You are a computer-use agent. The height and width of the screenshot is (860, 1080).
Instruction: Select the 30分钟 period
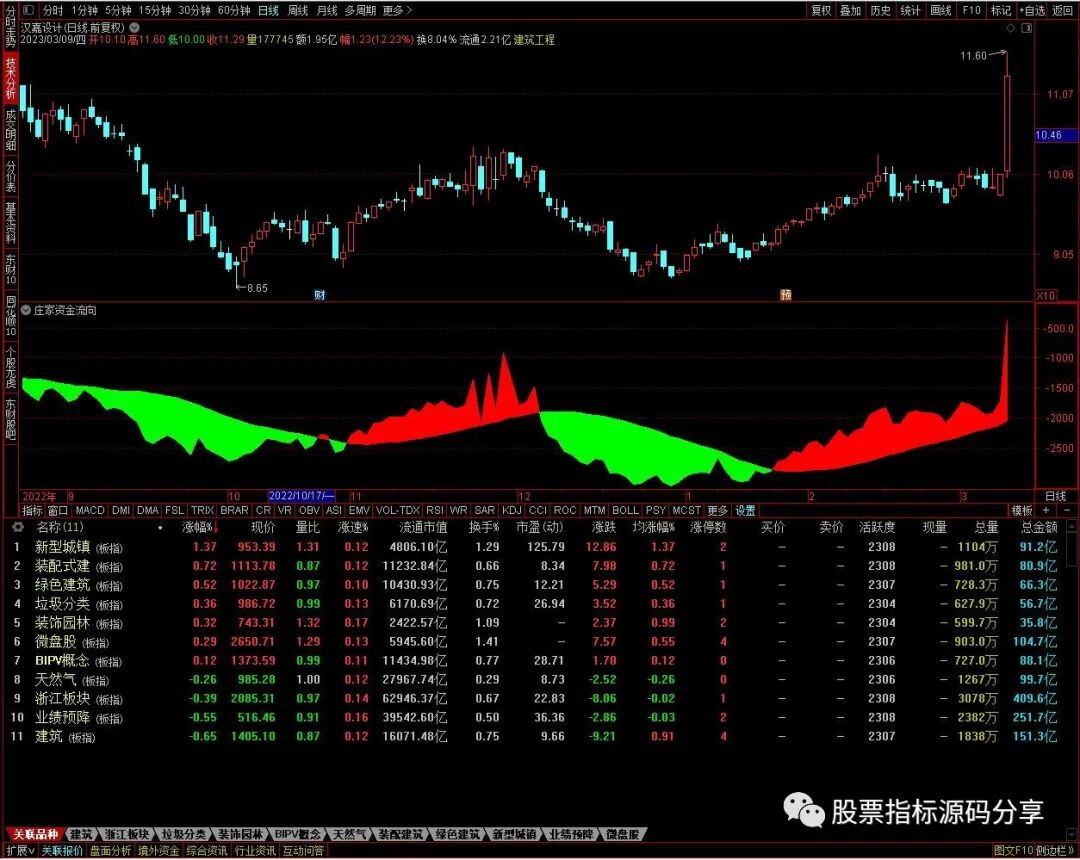pyautogui.click(x=194, y=10)
